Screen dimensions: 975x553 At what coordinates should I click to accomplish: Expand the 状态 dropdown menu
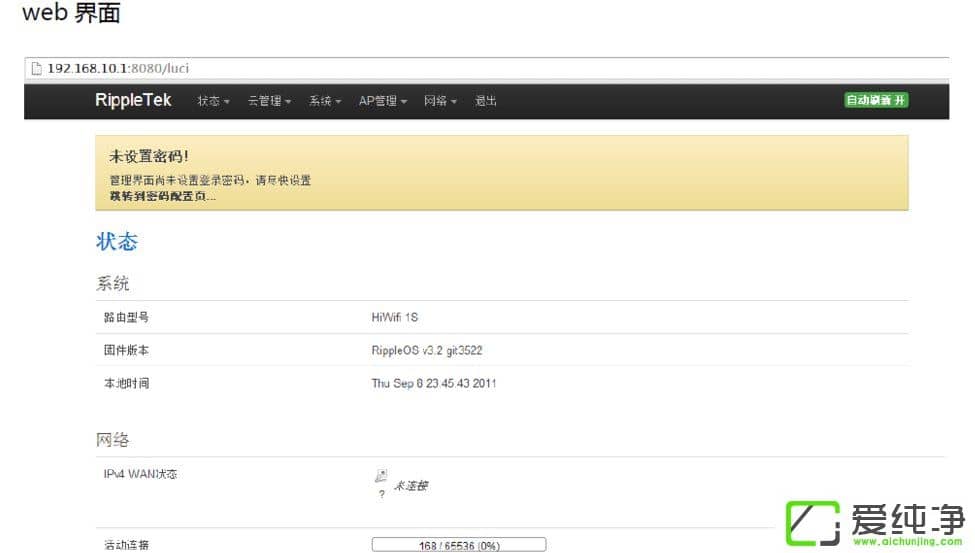click(x=213, y=101)
